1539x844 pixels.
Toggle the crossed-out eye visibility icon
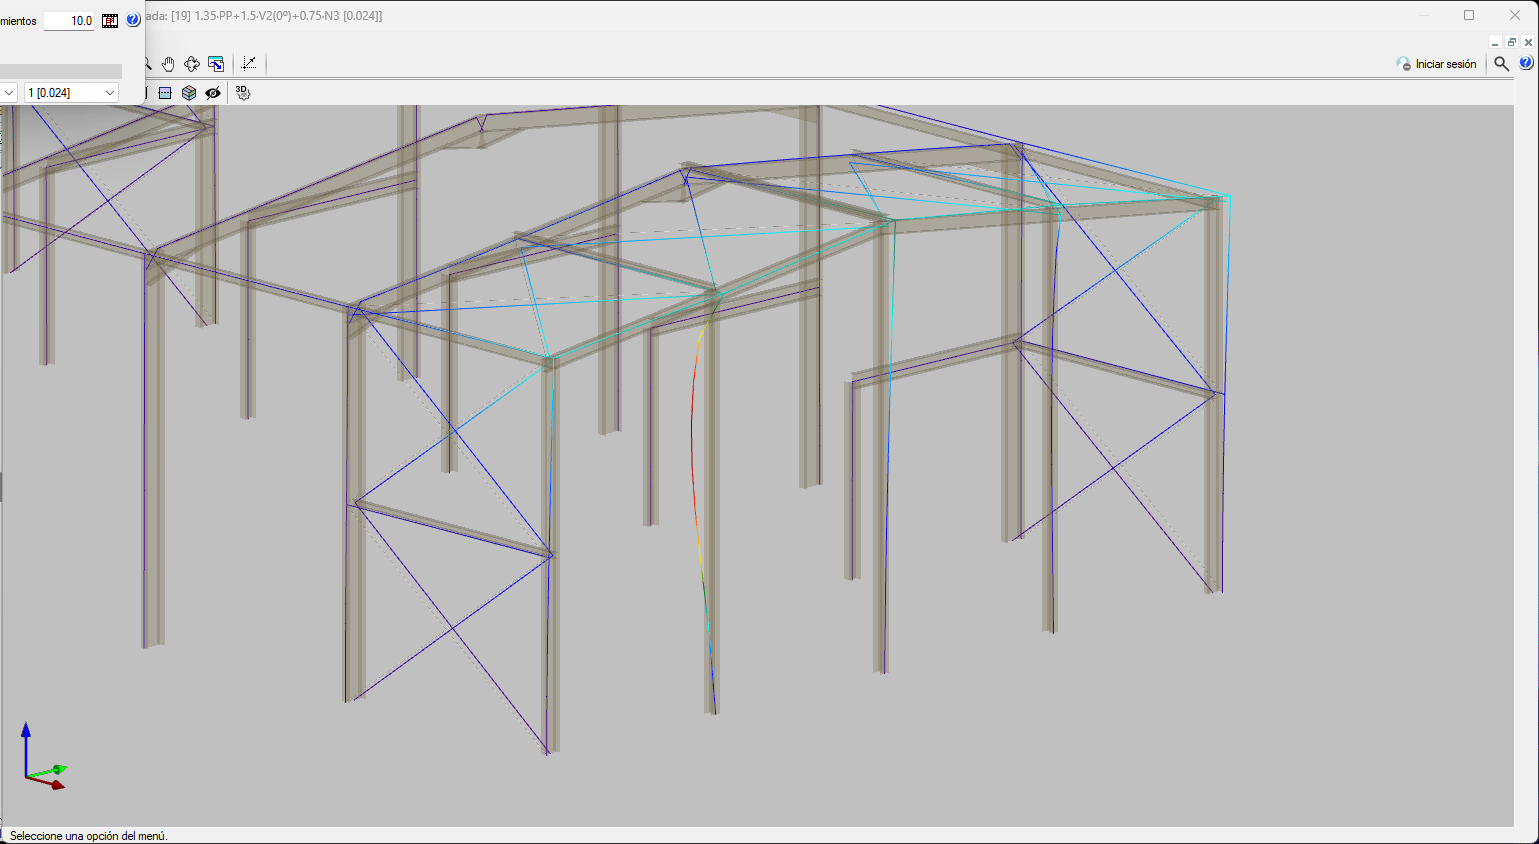213,93
